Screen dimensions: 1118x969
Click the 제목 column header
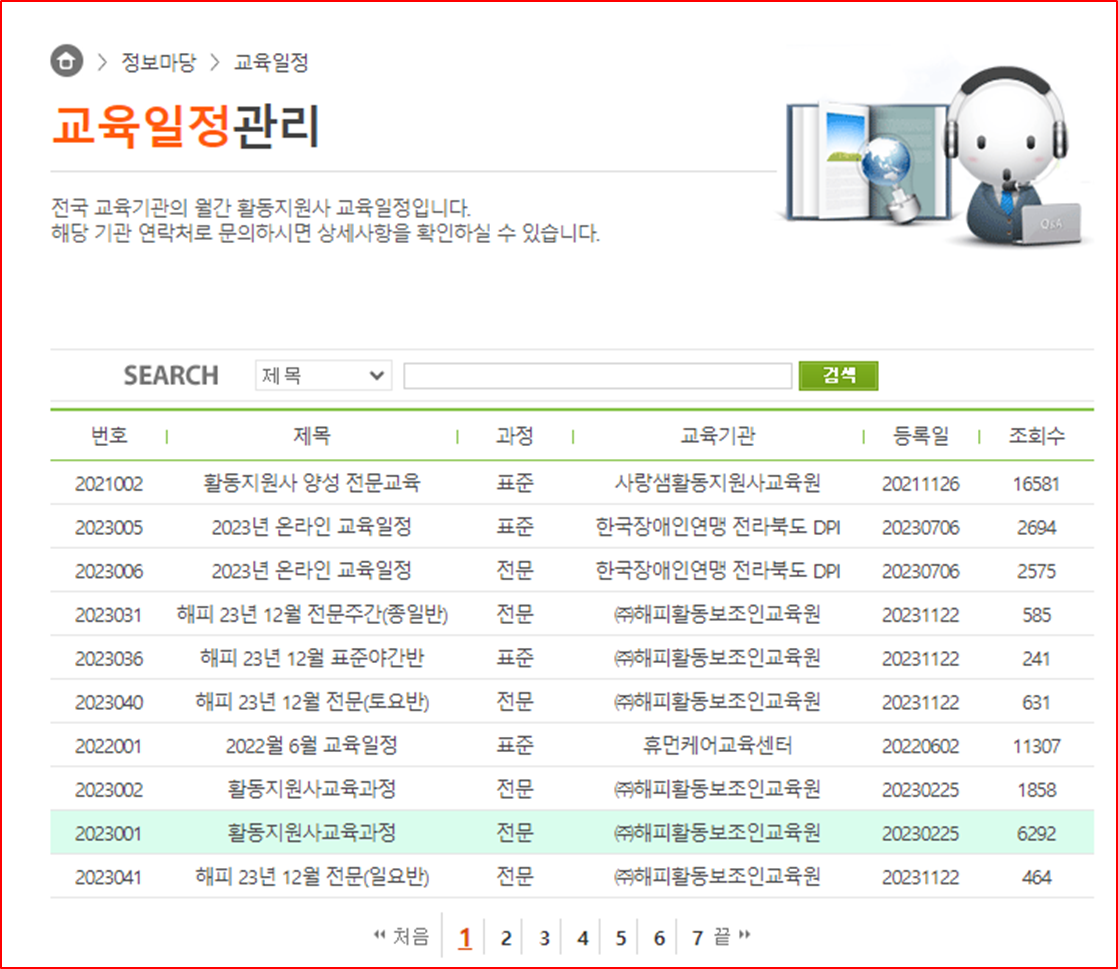click(x=312, y=435)
